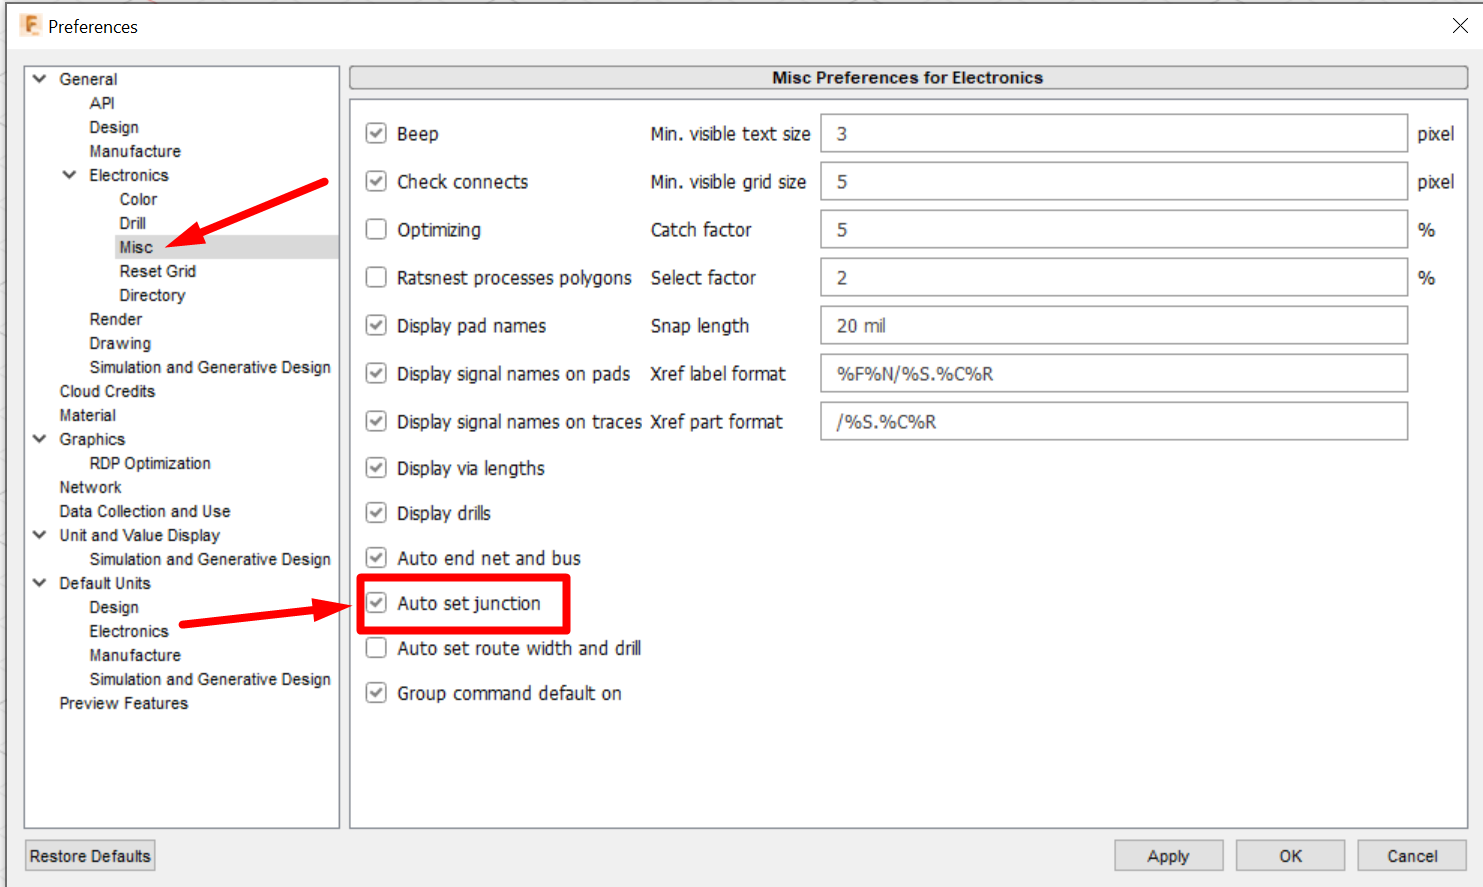Click the Restore Defaults button
The width and height of the screenshot is (1483, 887).
click(x=90, y=856)
